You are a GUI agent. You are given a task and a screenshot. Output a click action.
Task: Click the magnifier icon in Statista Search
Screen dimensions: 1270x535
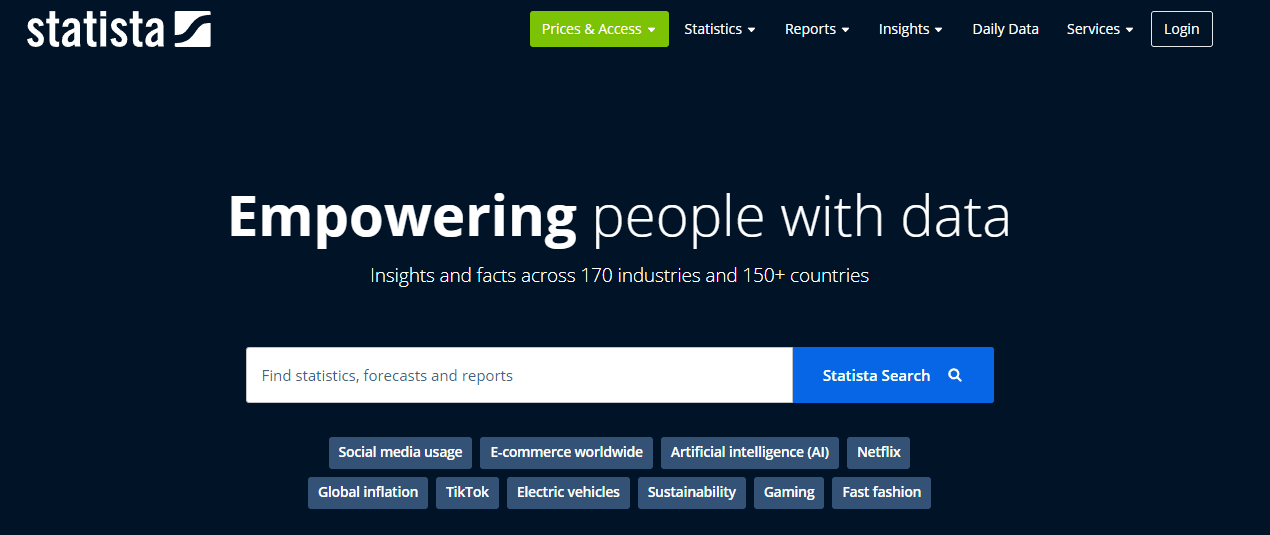pos(955,375)
